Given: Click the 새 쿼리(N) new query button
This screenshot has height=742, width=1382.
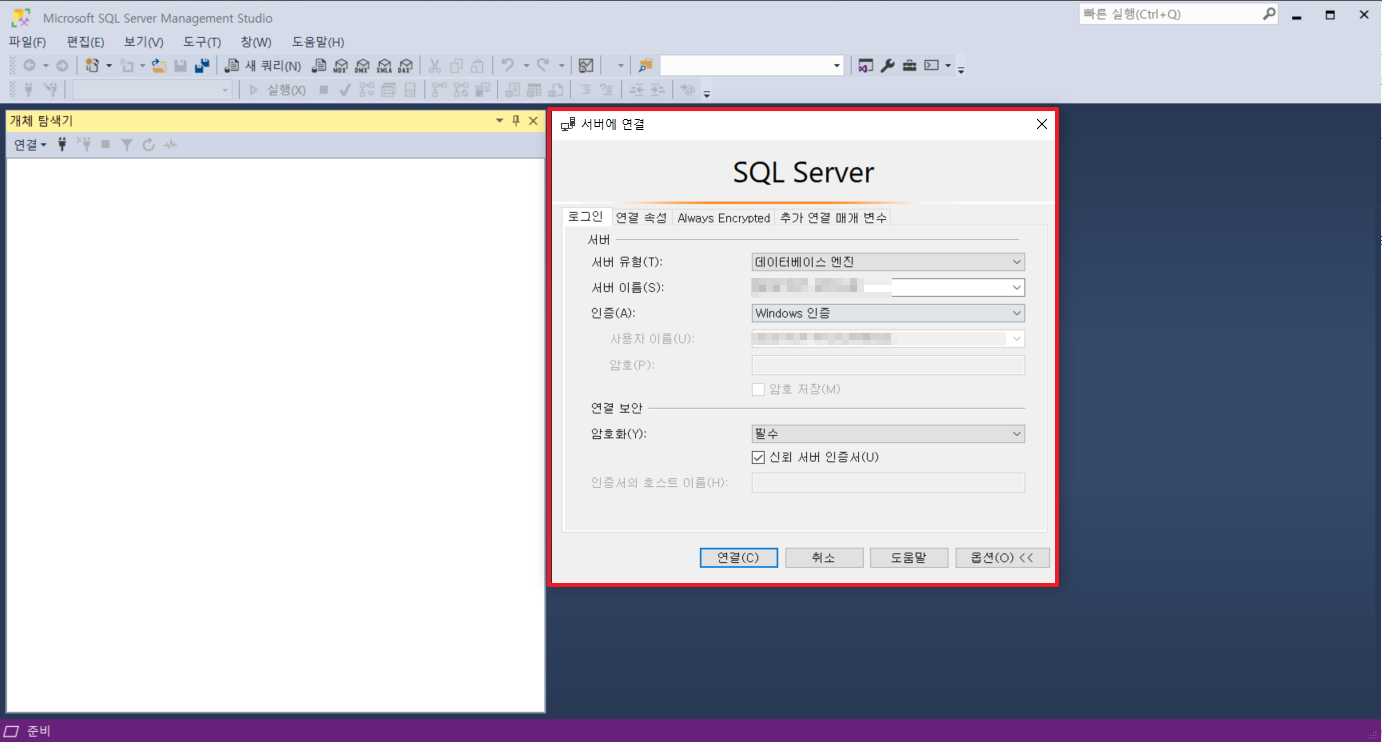Looking at the screenshot, I should point(263,66).
